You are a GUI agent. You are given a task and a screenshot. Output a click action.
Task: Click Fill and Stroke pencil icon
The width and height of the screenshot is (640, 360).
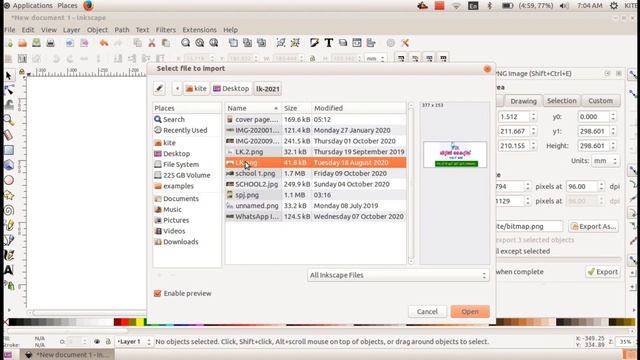pos(314,43)
